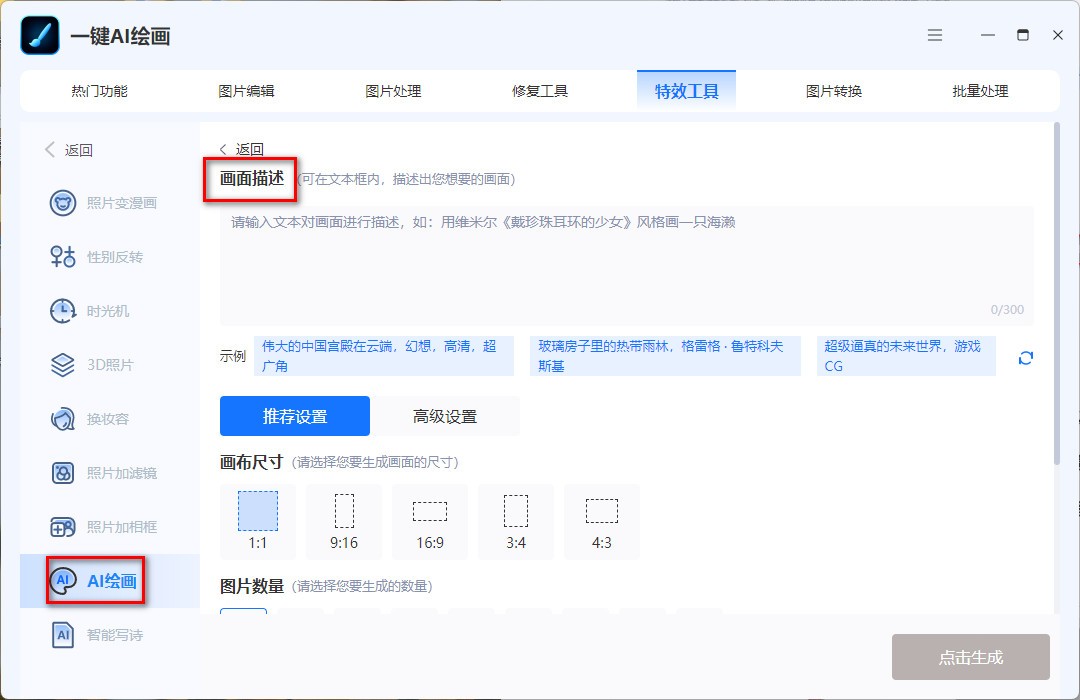The width and height of the screenshot is (1080, 700).
Task: Switch to the 图片转换 tab
Action: [x=832, y=90]
